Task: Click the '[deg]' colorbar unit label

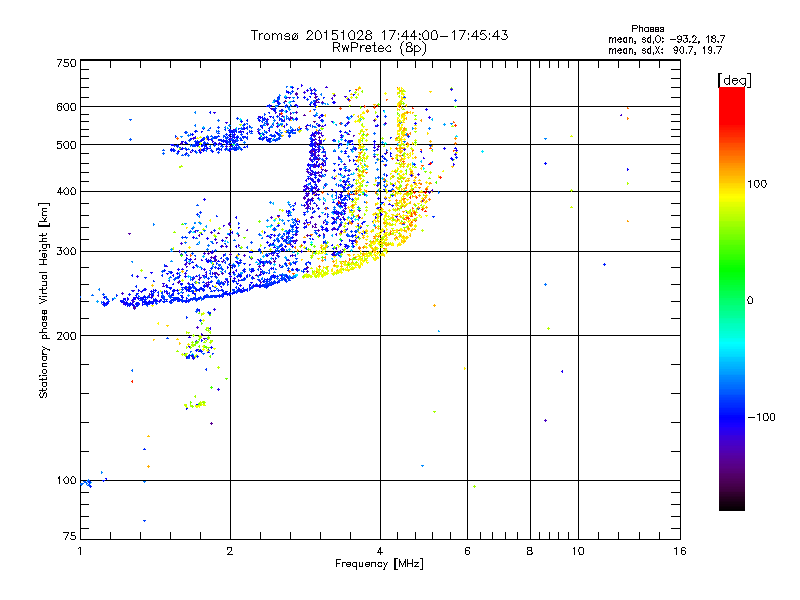Action: click(x=734, y=80)
